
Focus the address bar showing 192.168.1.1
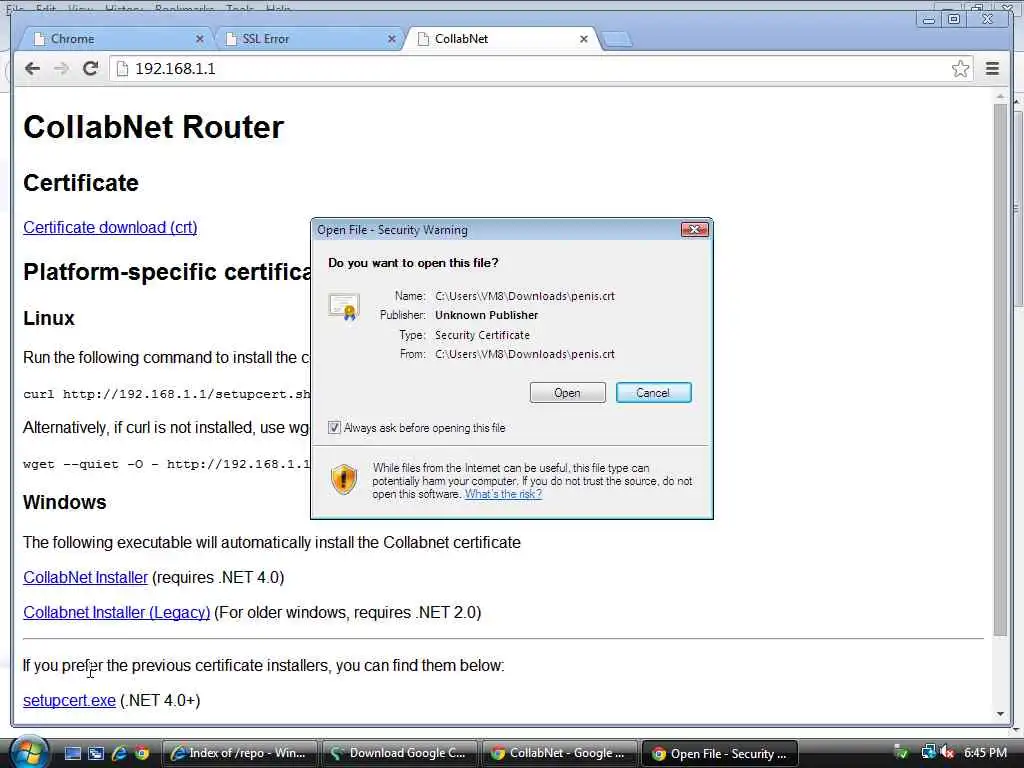pos(529,69)
